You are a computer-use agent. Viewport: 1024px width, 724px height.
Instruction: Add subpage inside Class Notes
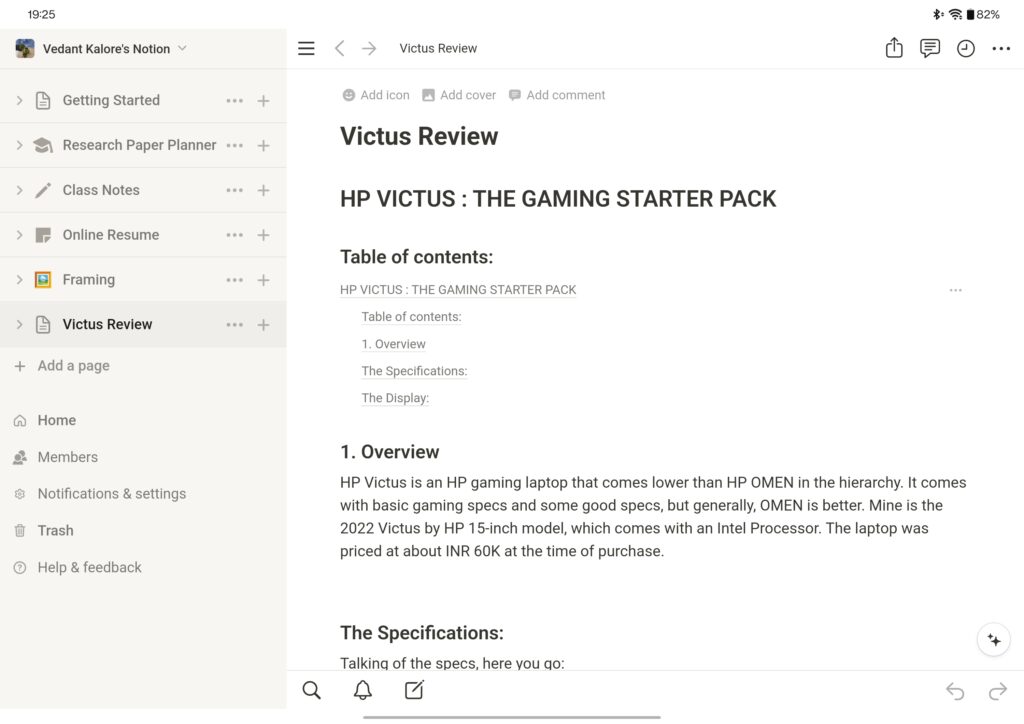tap(263, 191)
